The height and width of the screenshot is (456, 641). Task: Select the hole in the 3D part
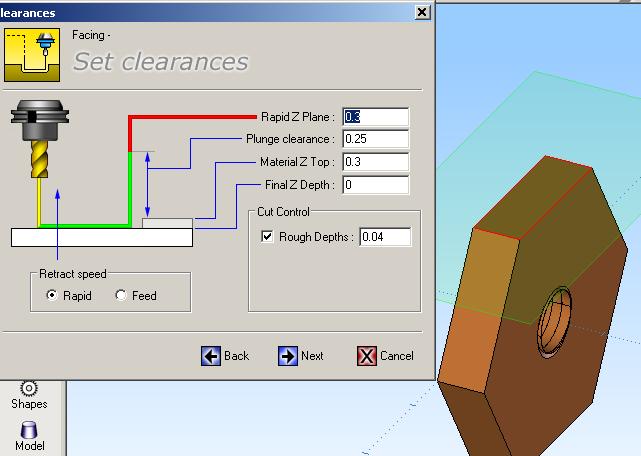(557, 324)
